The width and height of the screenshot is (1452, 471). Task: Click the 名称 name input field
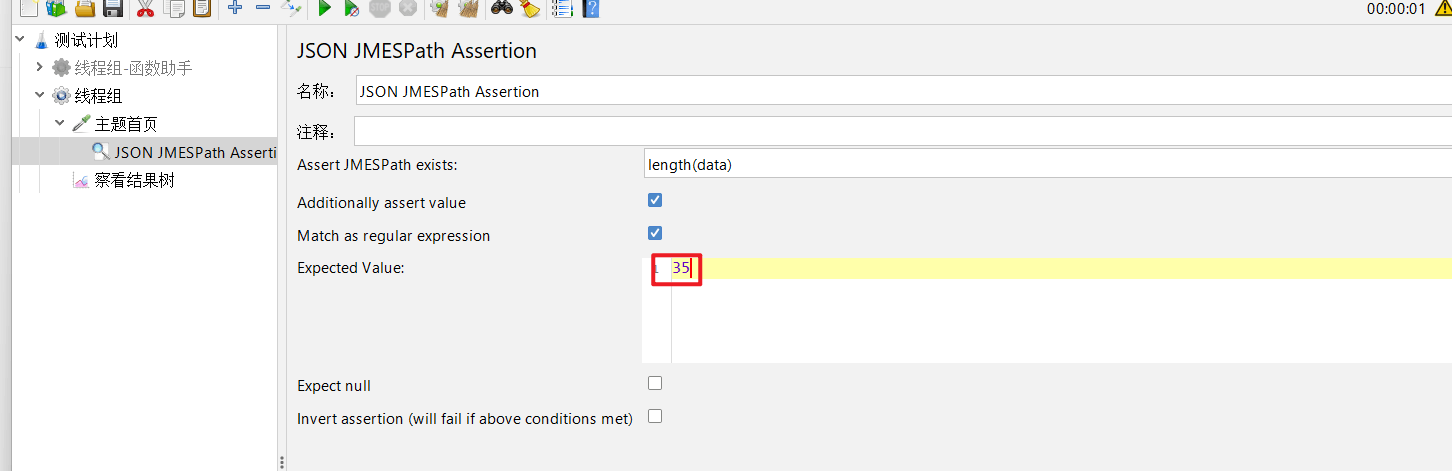(x=900, y=91)
